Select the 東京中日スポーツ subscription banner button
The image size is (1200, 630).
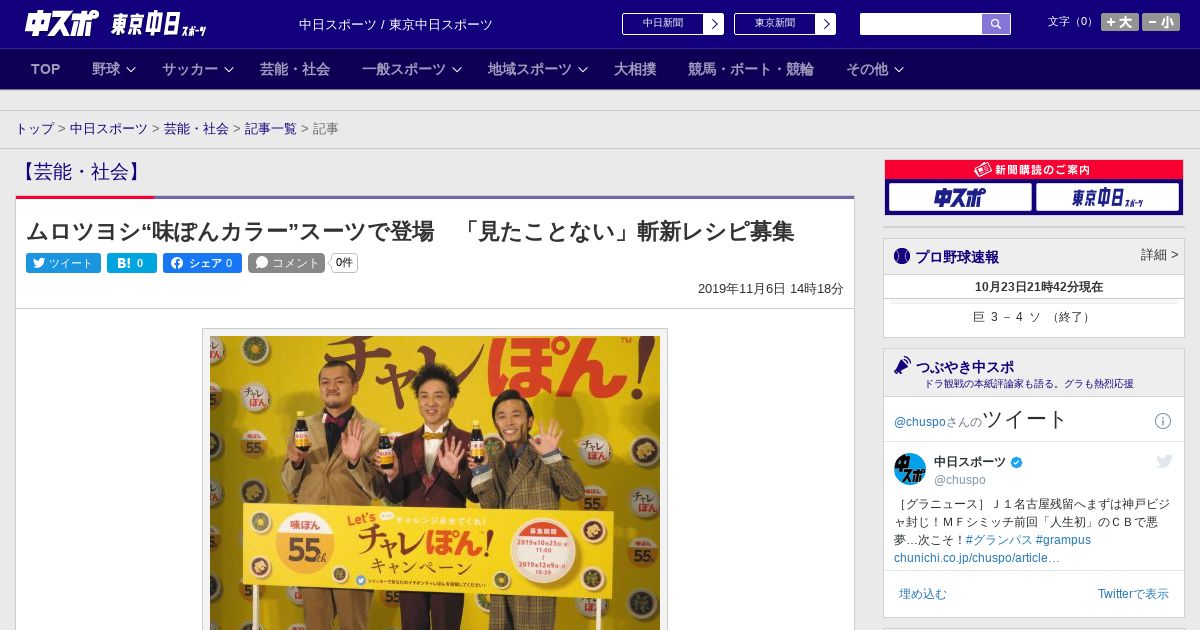point(1107,197)
